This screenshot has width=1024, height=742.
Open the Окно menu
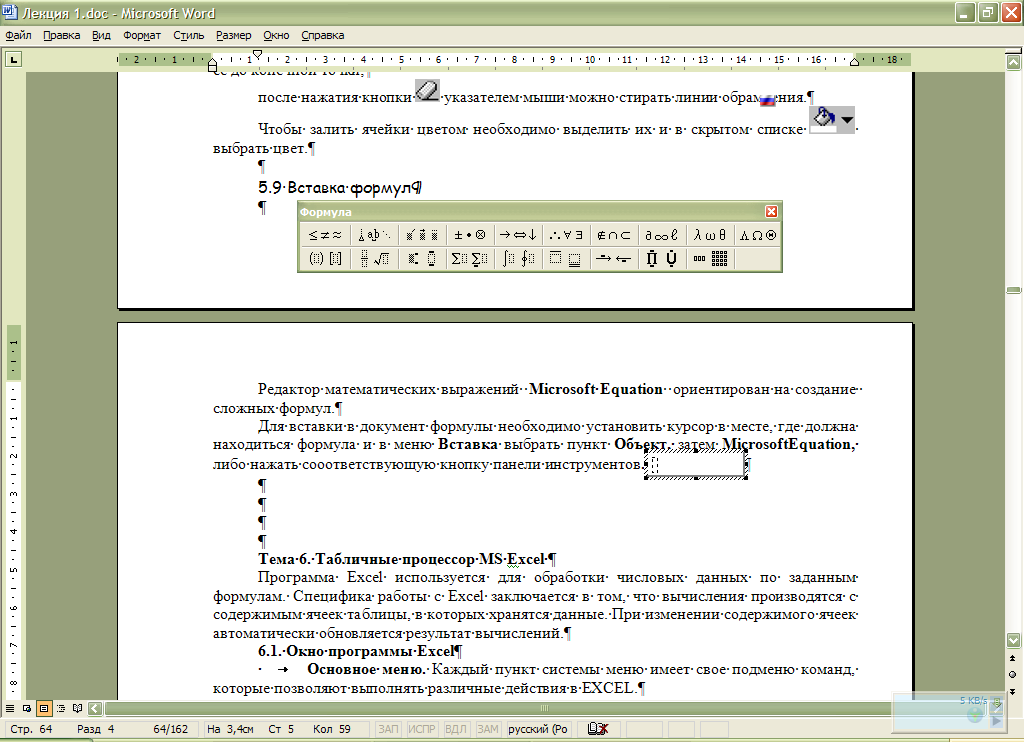pyautogui.click(x=276, y=35)
